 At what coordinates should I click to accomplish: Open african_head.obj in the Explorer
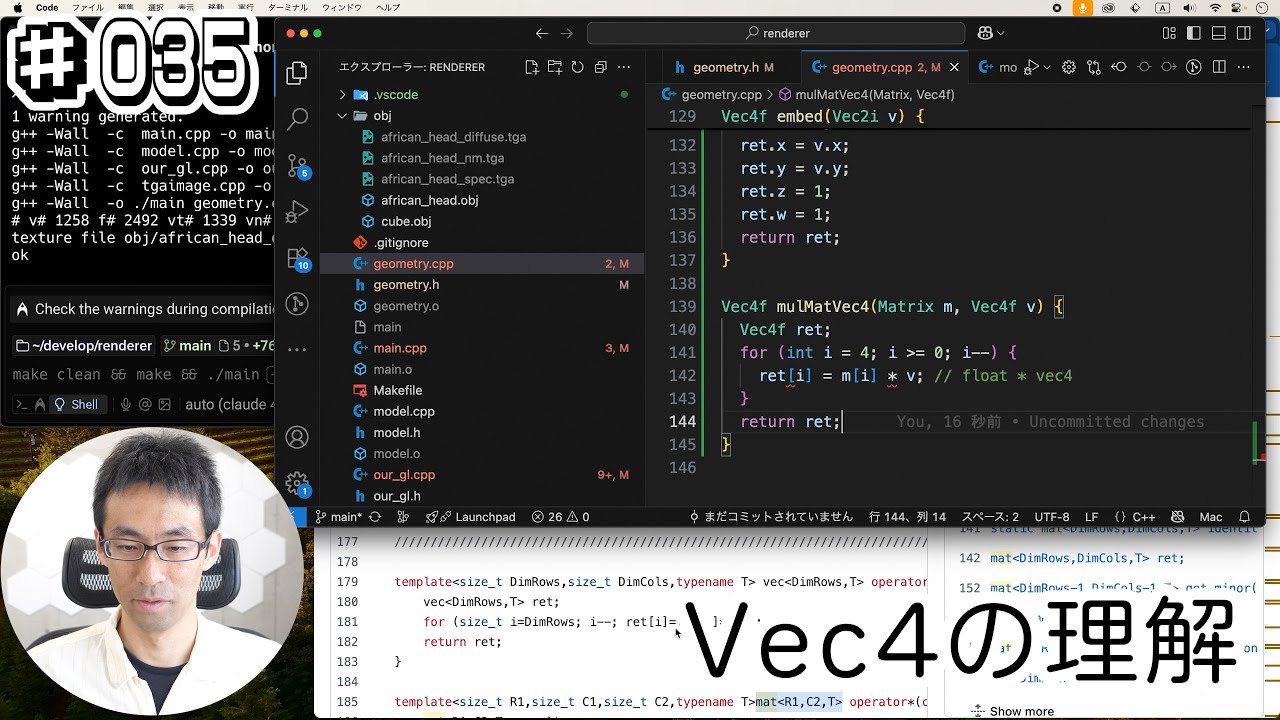[x=429, y=200]
